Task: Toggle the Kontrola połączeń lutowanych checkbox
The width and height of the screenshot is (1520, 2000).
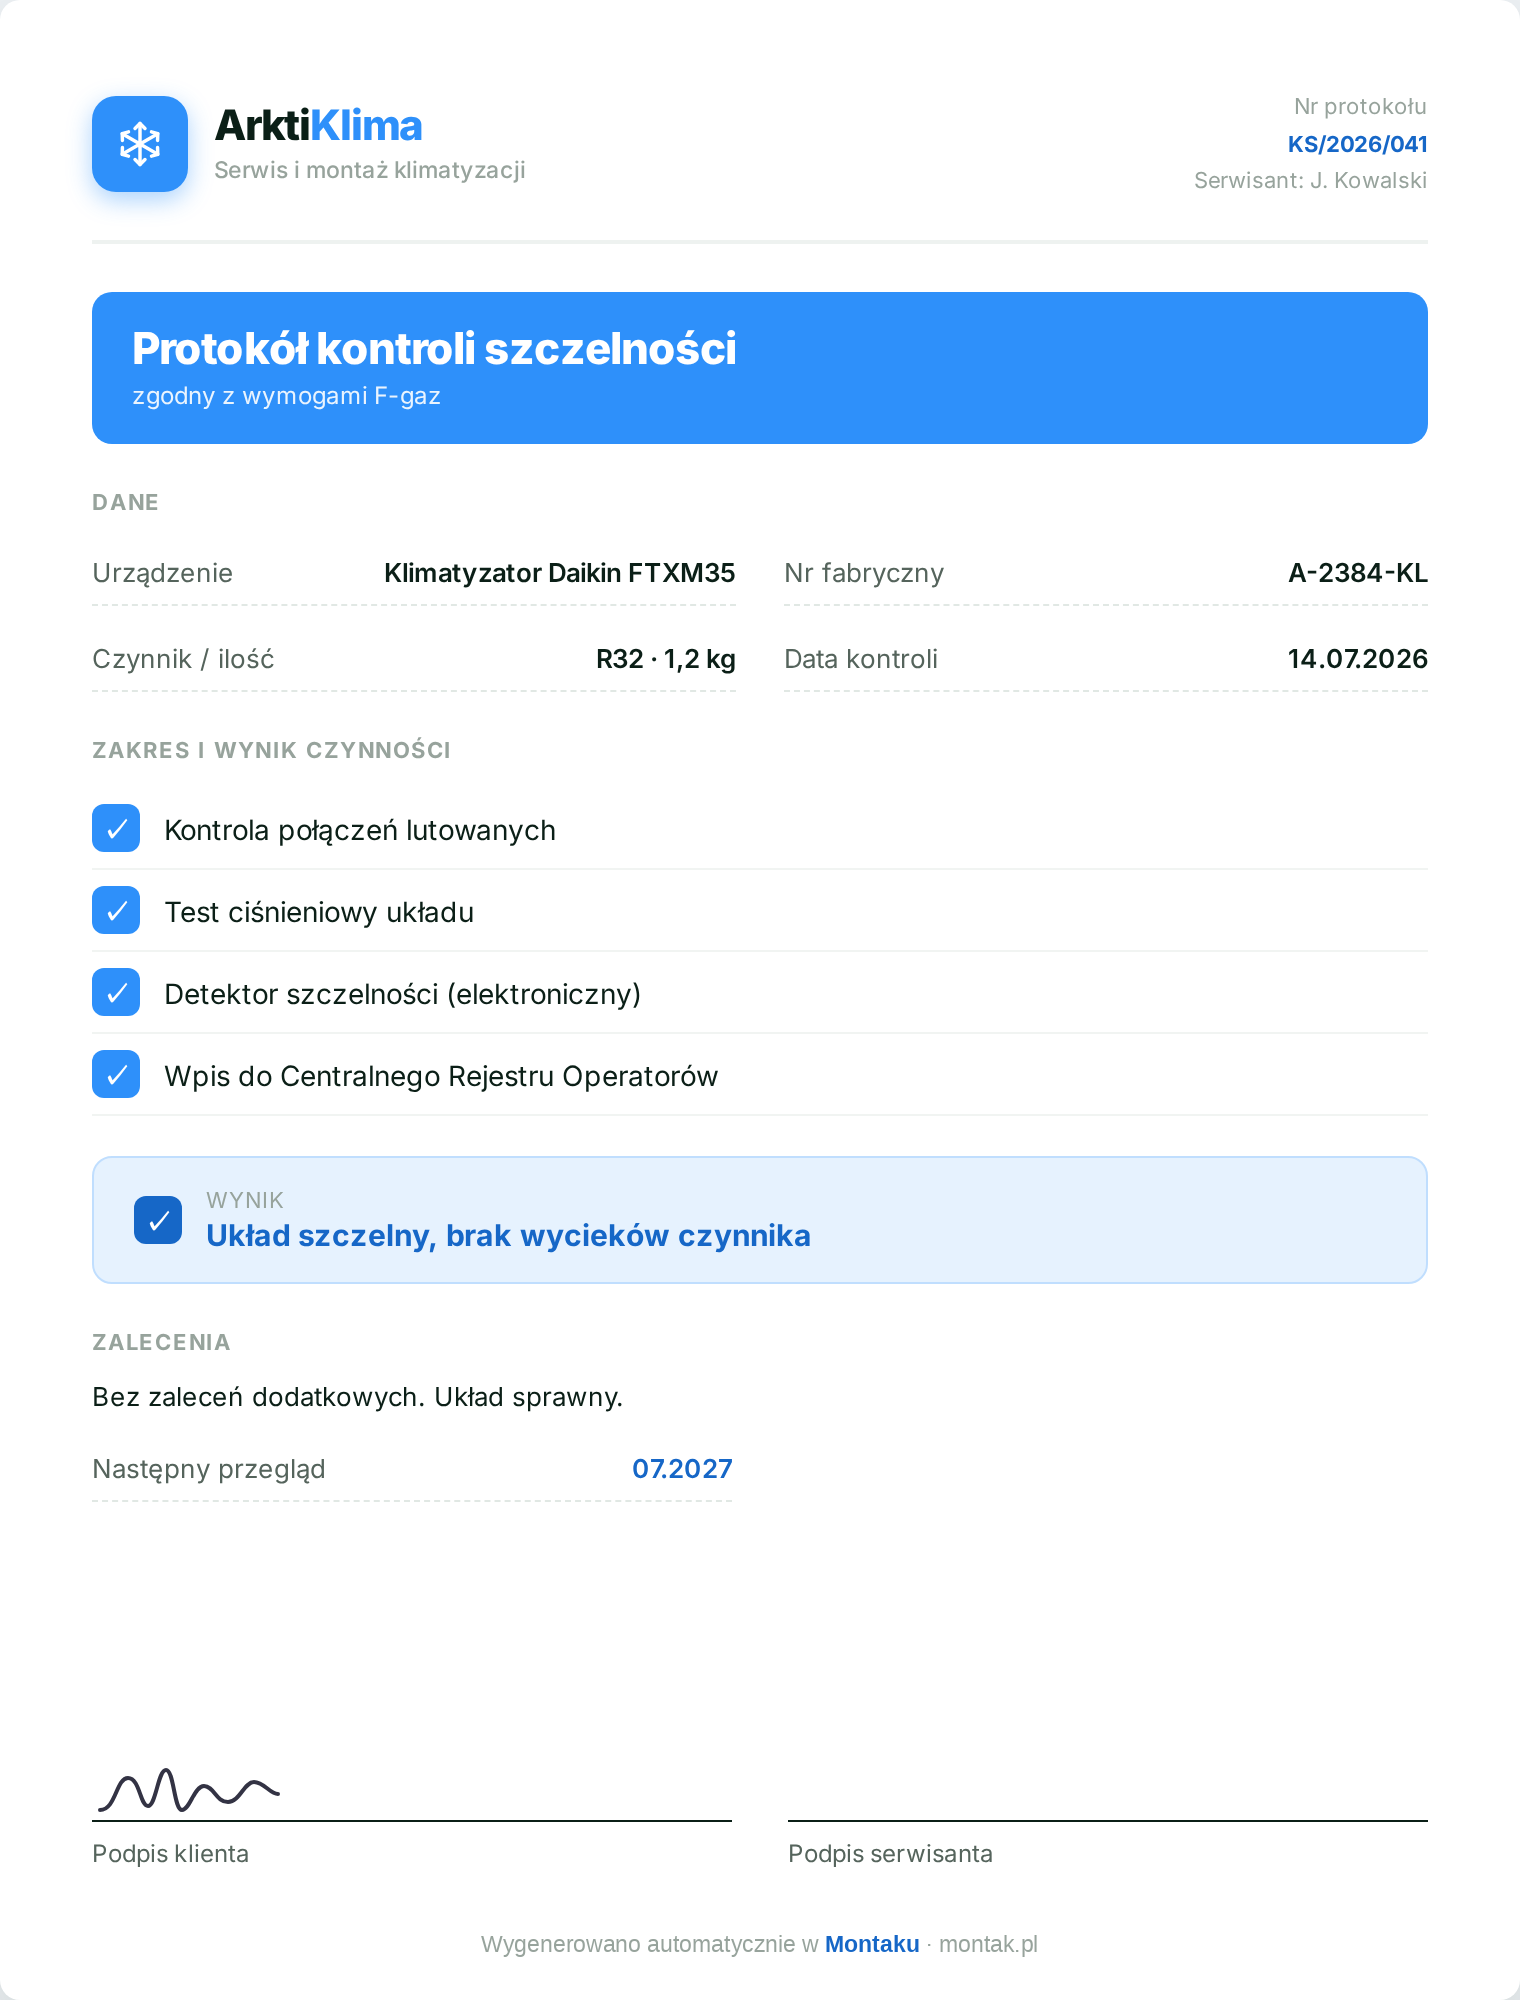Action: pyautogui.click(x=116, y=828)
